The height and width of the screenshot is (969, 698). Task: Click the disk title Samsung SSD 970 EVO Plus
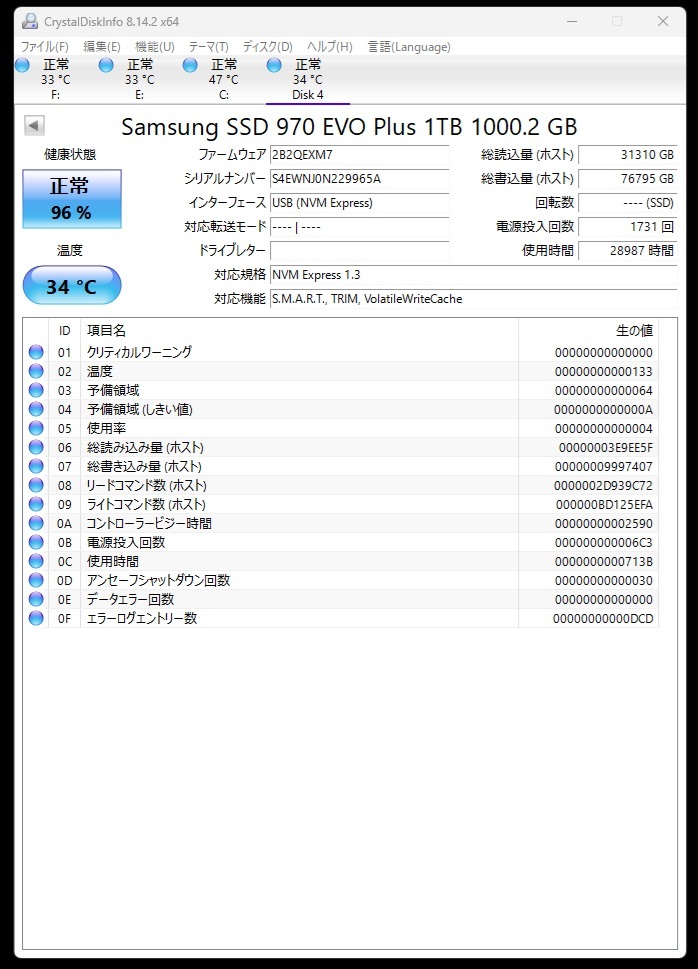(349, 127)
